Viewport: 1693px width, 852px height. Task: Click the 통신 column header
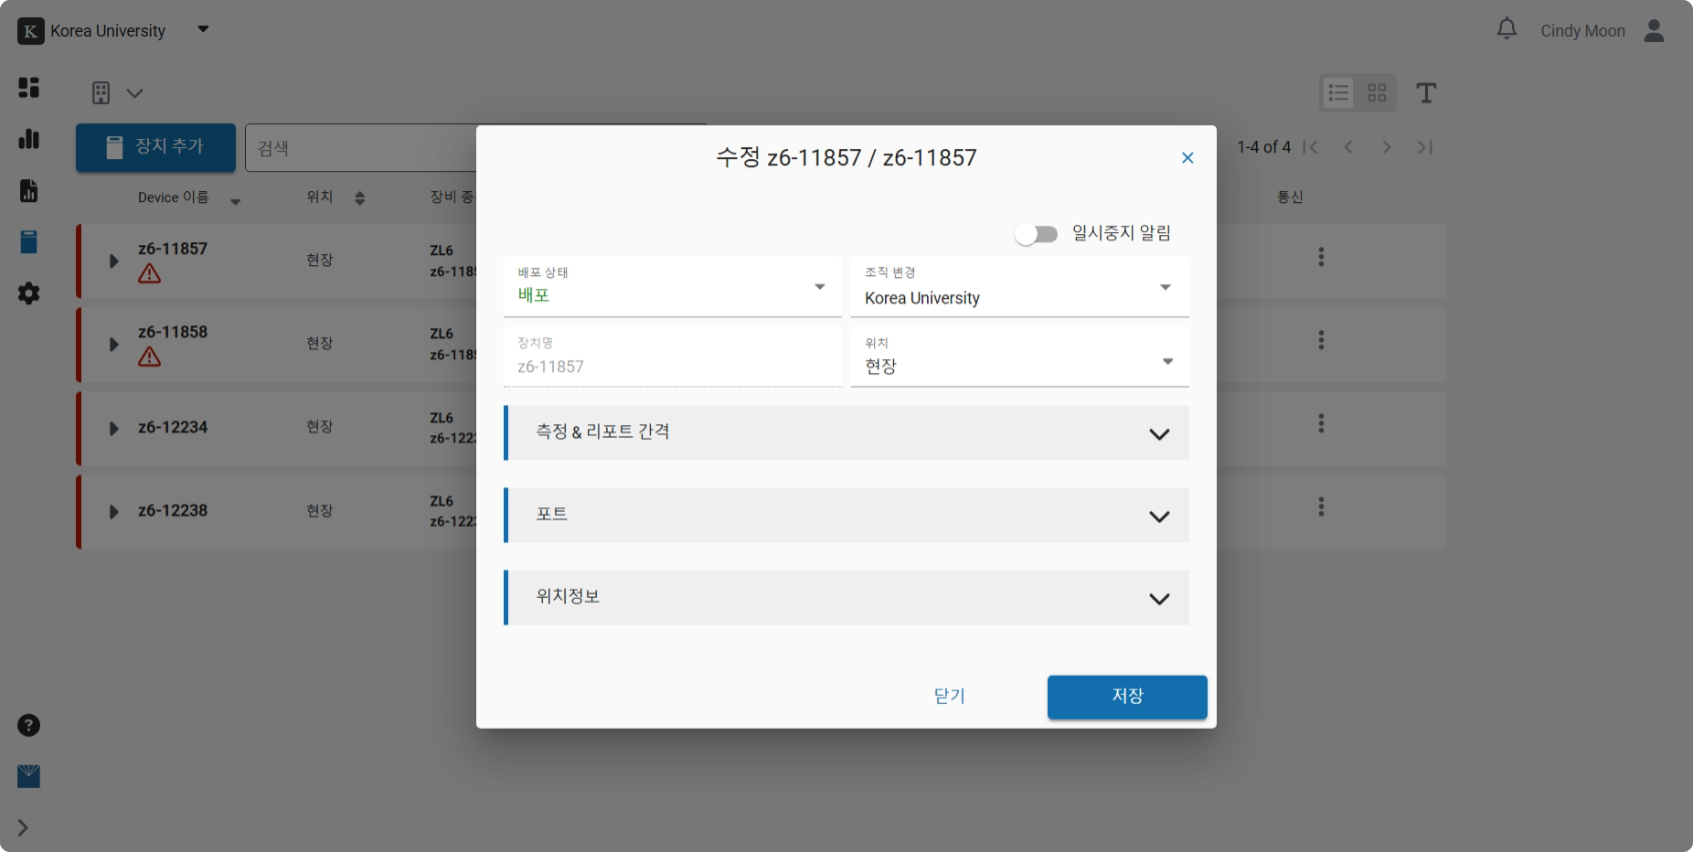1290,197
